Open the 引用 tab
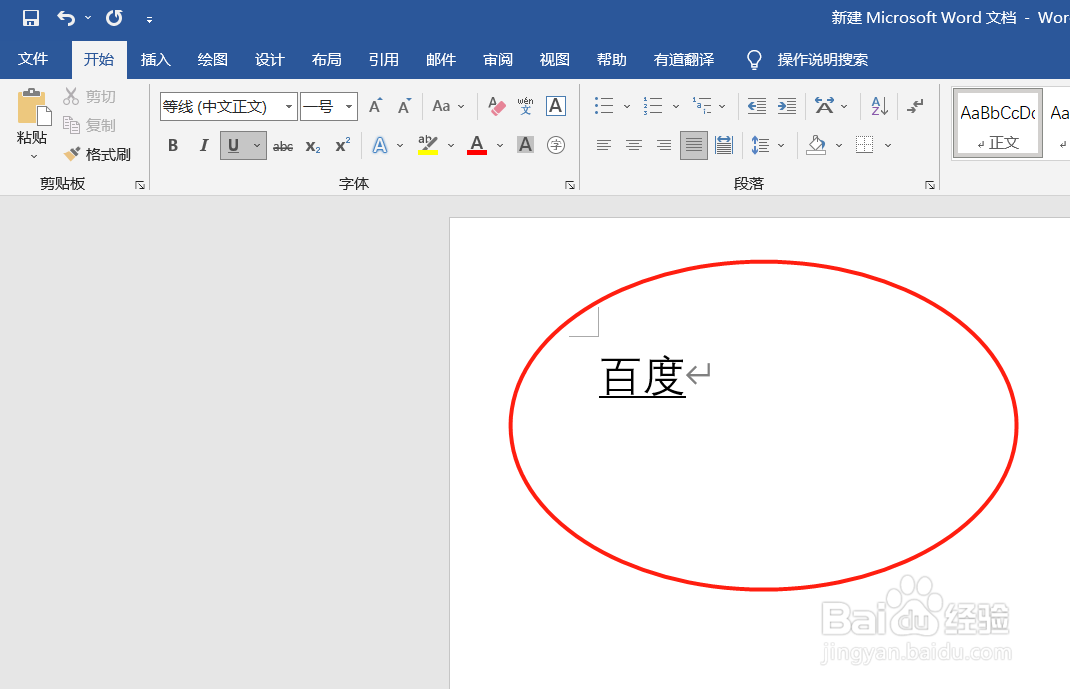The image size is (1070, 689). pos(384,59)
